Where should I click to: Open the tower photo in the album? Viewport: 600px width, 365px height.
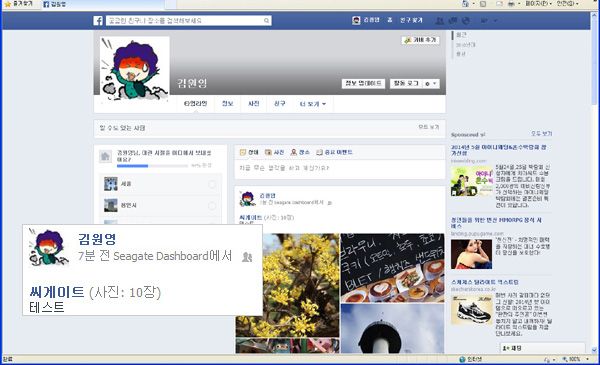pyautogui.click(x=392, y=329)
